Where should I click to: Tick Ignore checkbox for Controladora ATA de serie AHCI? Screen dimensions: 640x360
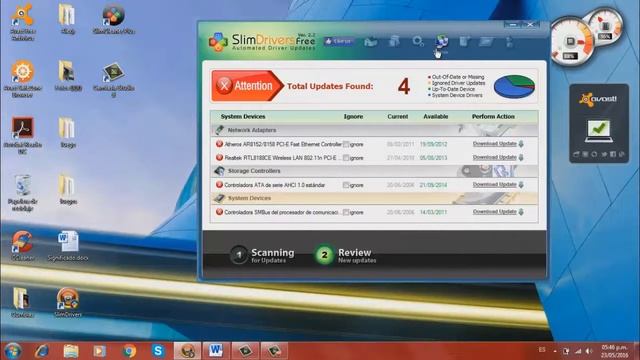[346, 185]
